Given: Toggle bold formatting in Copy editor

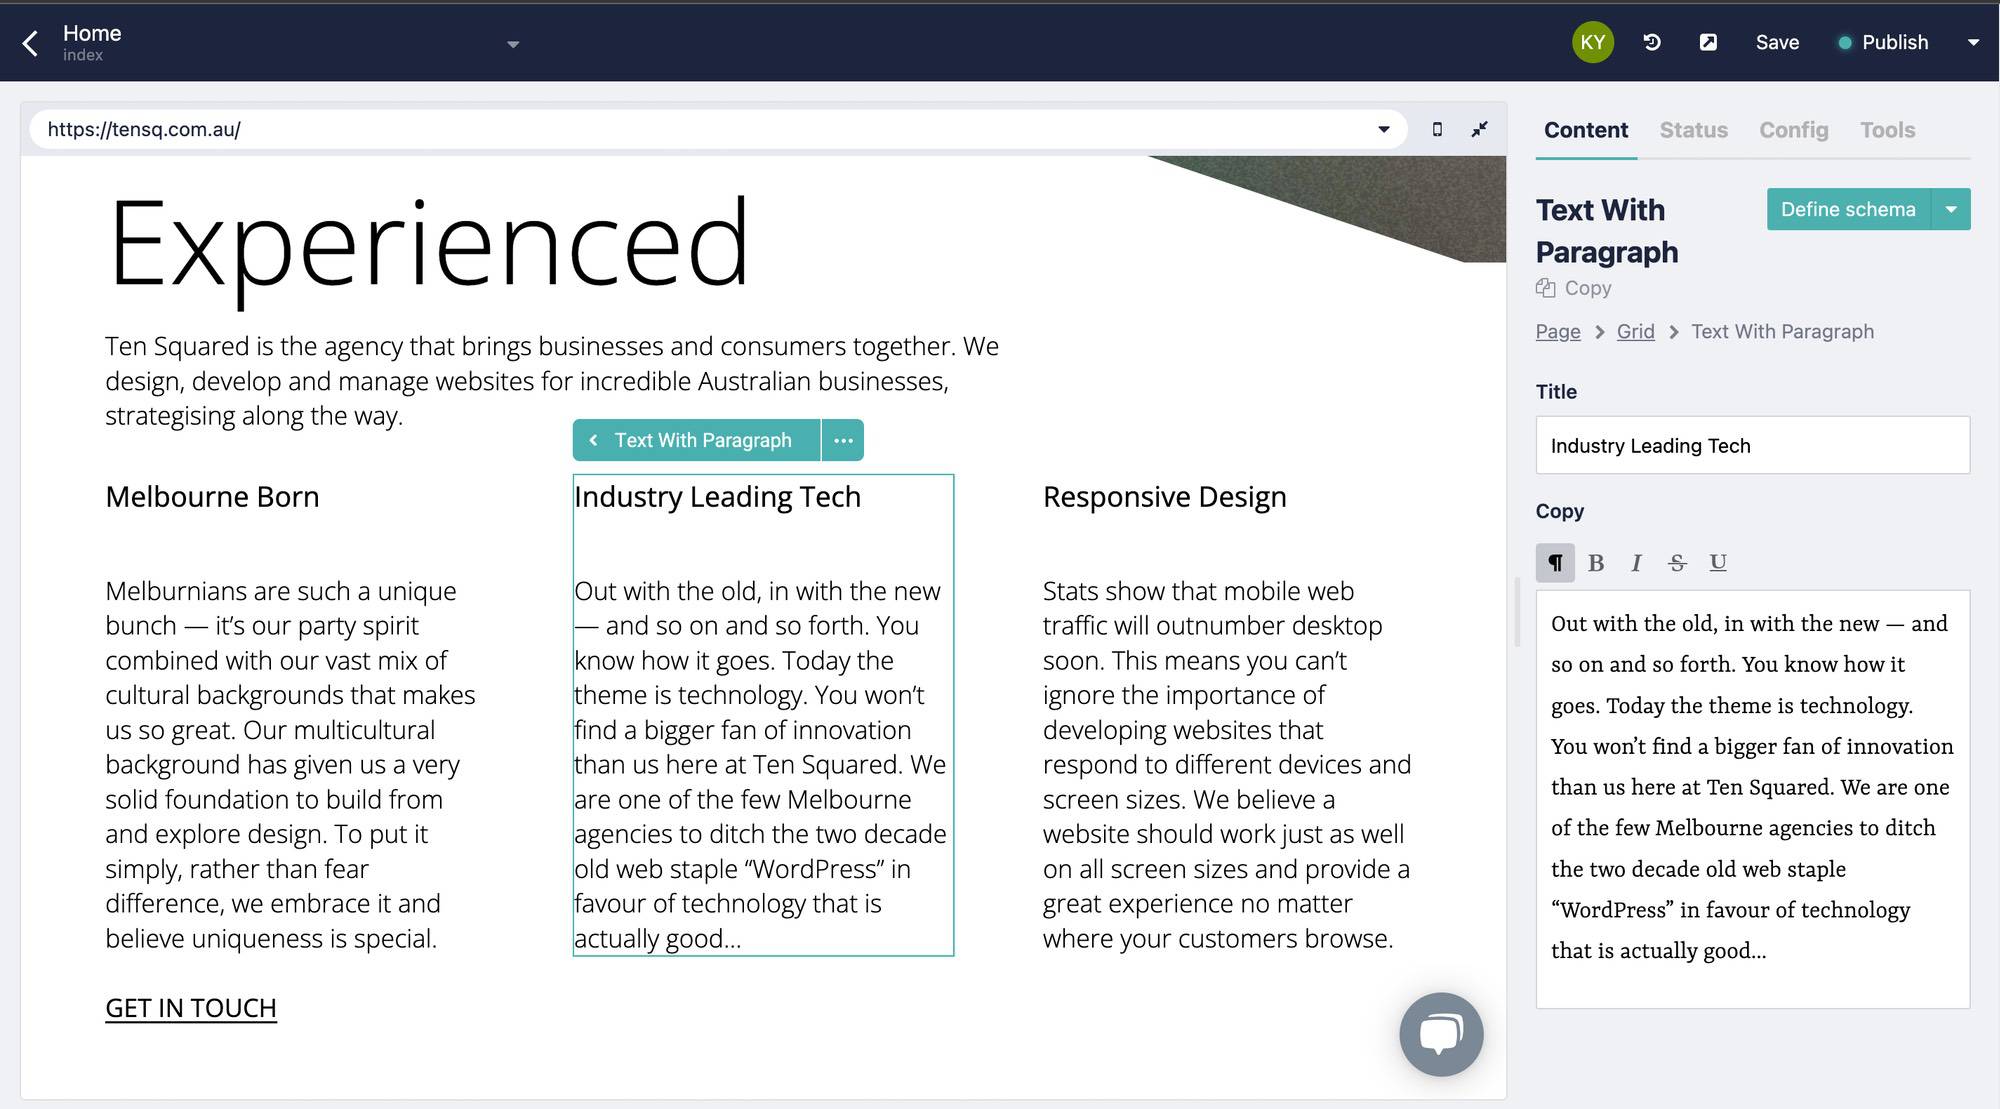Looking at the screenshot, I should (1596, 563).
